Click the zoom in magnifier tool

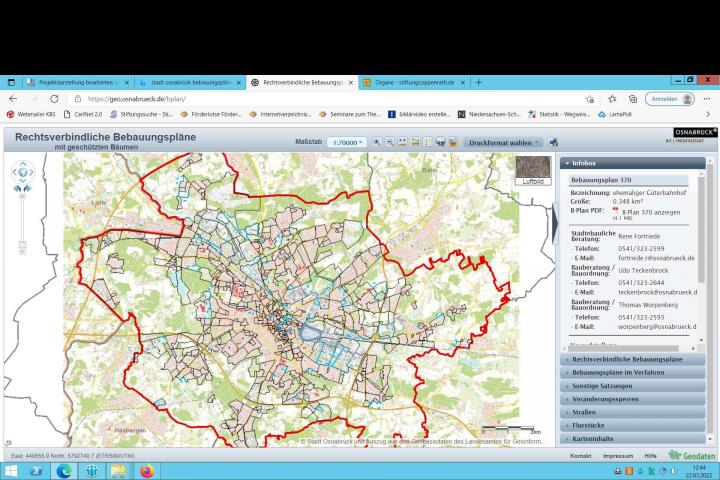pyautogui.click(x=378, y=143)
